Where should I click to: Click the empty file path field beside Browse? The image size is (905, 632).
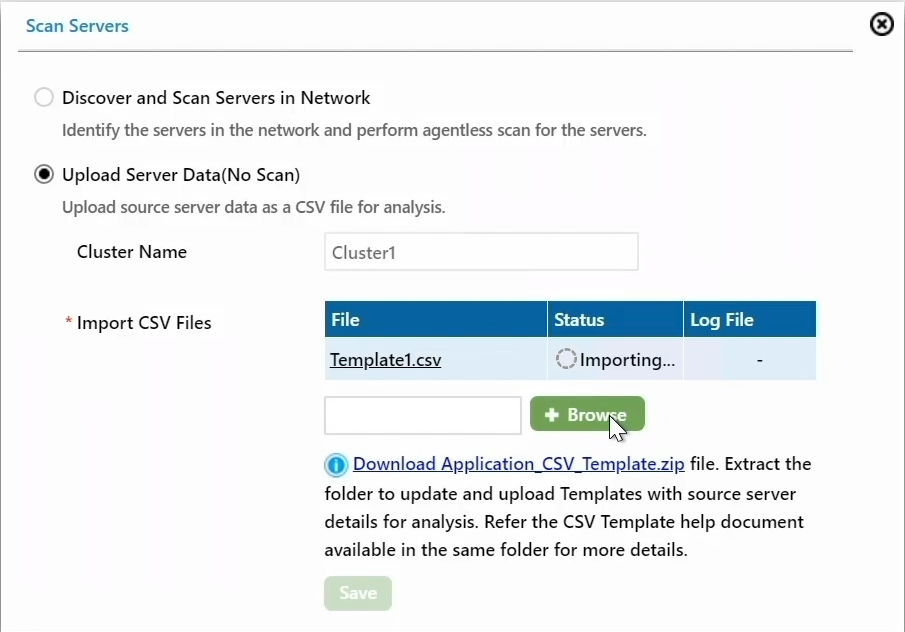pos(422,415)
